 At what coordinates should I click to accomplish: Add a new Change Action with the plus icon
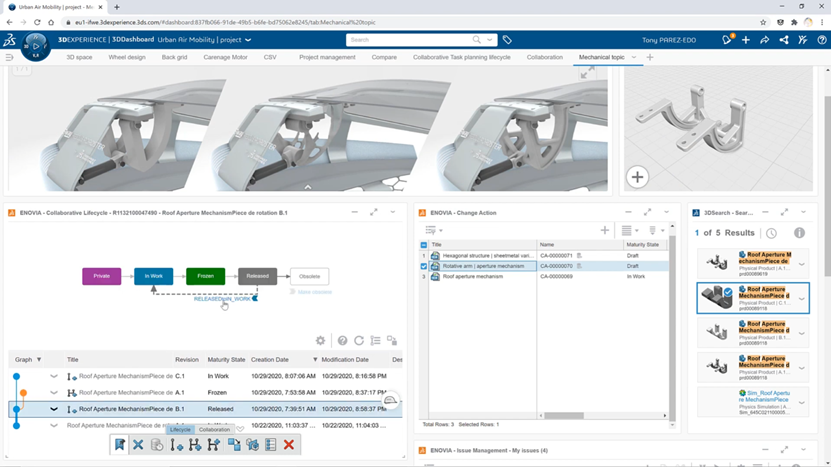pos(604,230)
